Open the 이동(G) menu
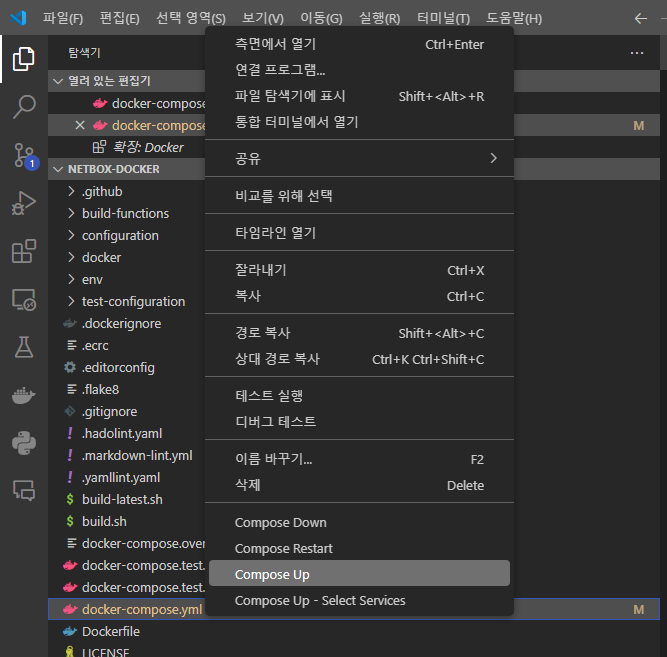The width and height of the screenshot is (667, 657). click(x=321, y=18)
